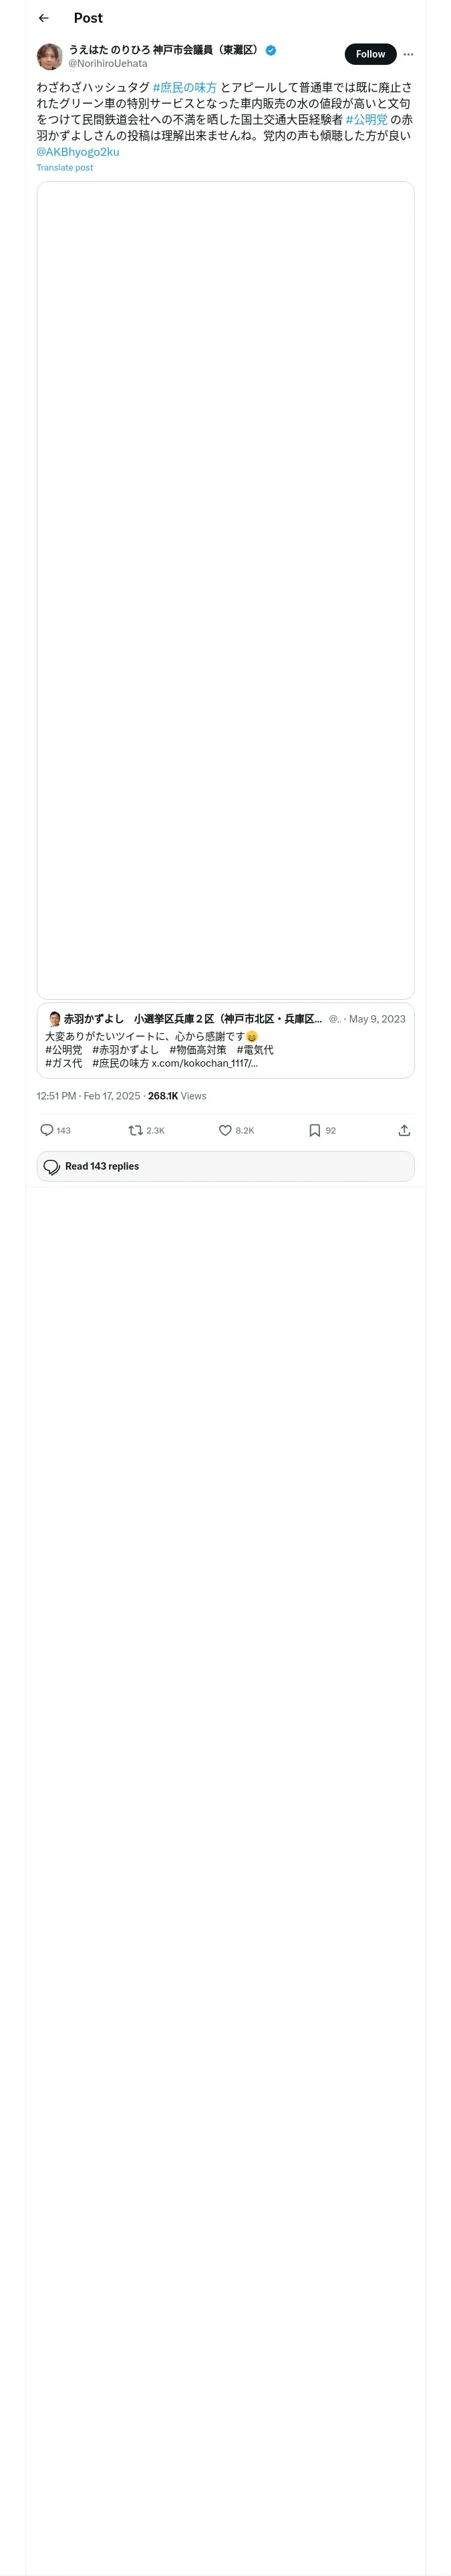
Task: Click the reply speech bubble icon
Action: click(x=46, y=1130)
